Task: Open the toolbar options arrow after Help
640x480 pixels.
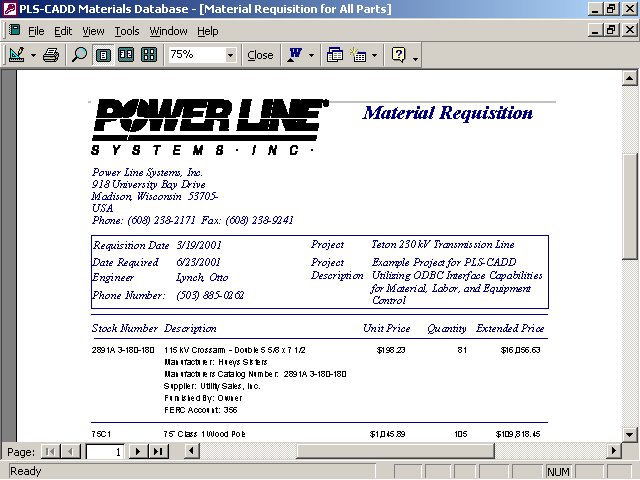Action: pyautogui.click(x=416, y=59)
